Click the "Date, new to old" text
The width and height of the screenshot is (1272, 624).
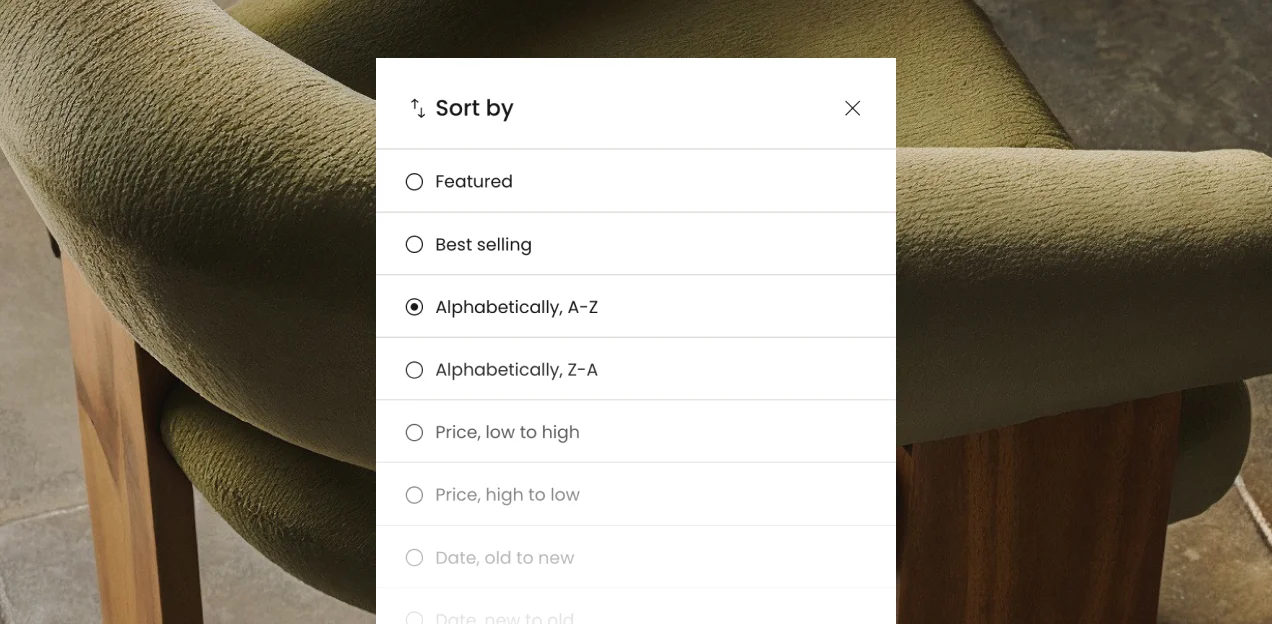click(504, 618)
